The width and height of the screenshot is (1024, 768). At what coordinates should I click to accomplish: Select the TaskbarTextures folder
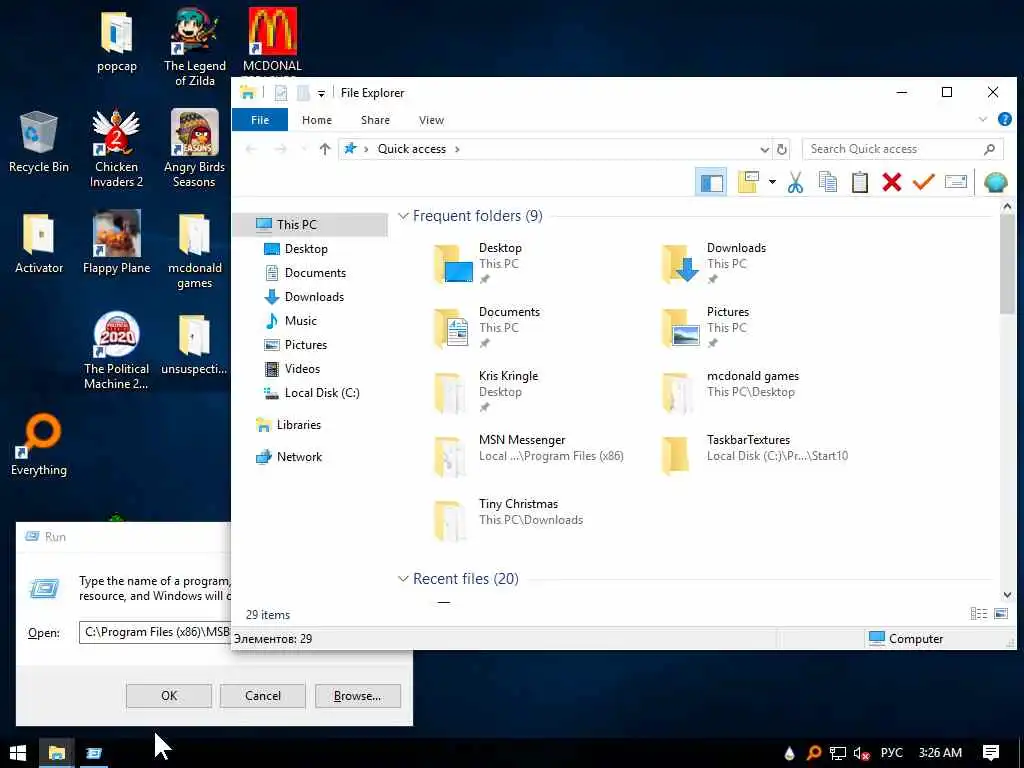pyautogui.click(x=755, y=455)
